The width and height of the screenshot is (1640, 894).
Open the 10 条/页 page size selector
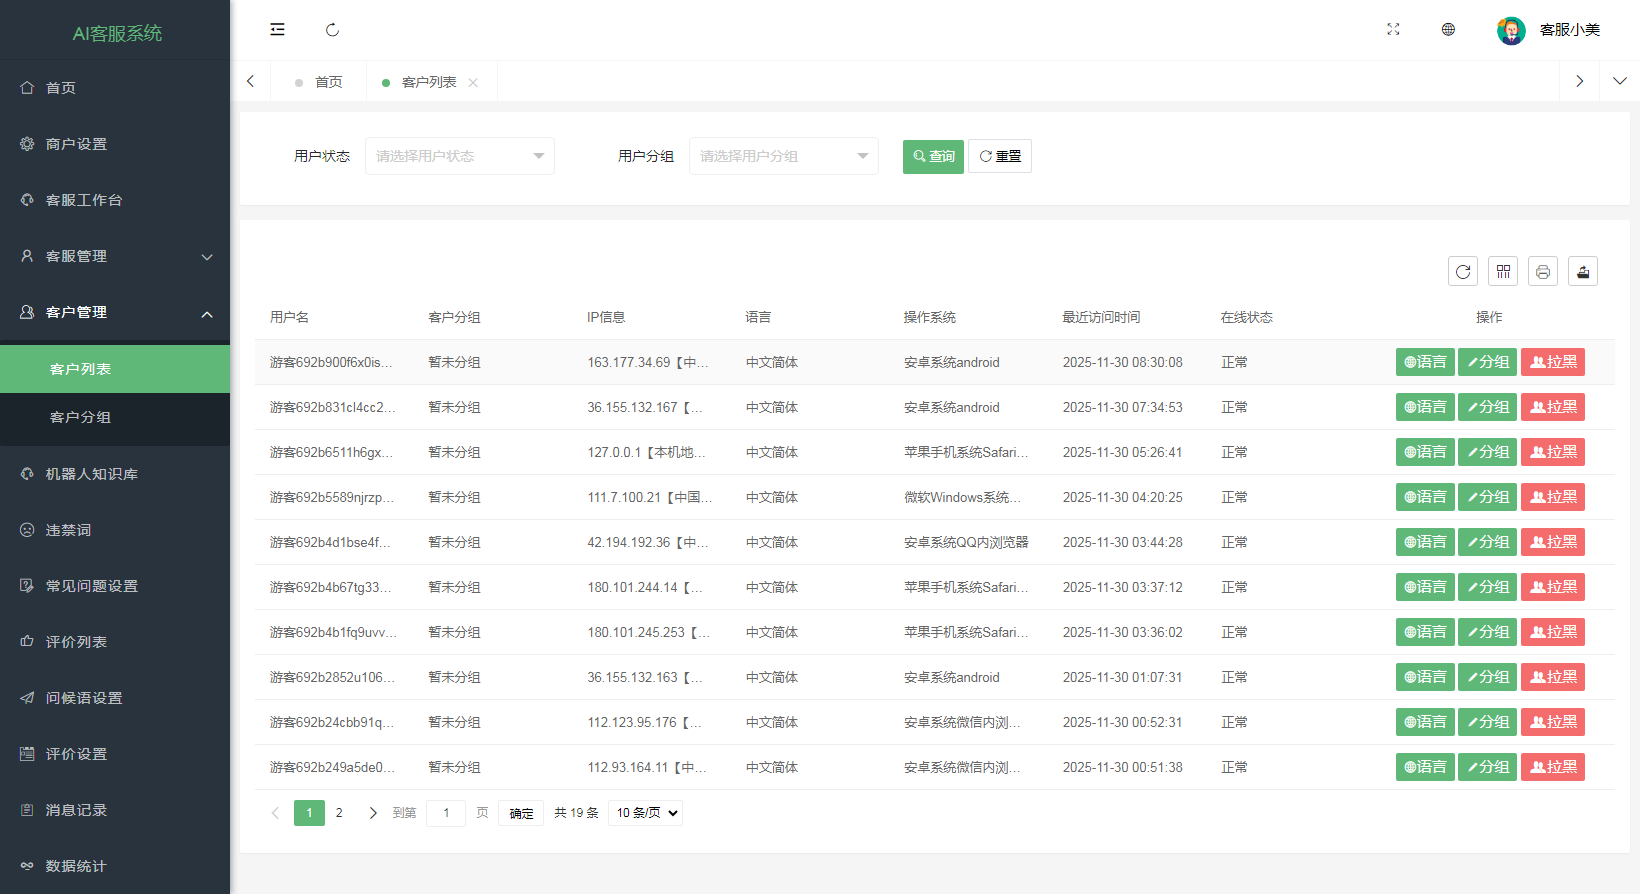(646, 813)
